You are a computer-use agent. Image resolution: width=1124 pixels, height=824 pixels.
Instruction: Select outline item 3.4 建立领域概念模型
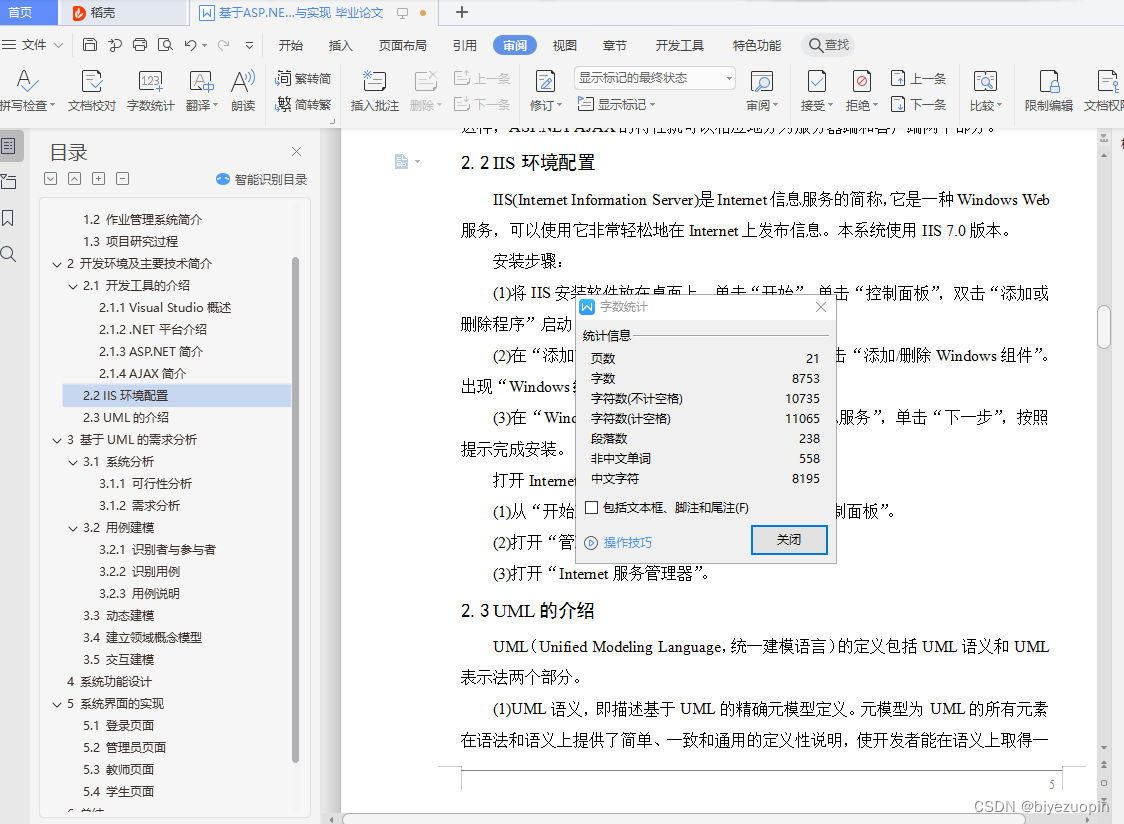[x=142, y=638]
